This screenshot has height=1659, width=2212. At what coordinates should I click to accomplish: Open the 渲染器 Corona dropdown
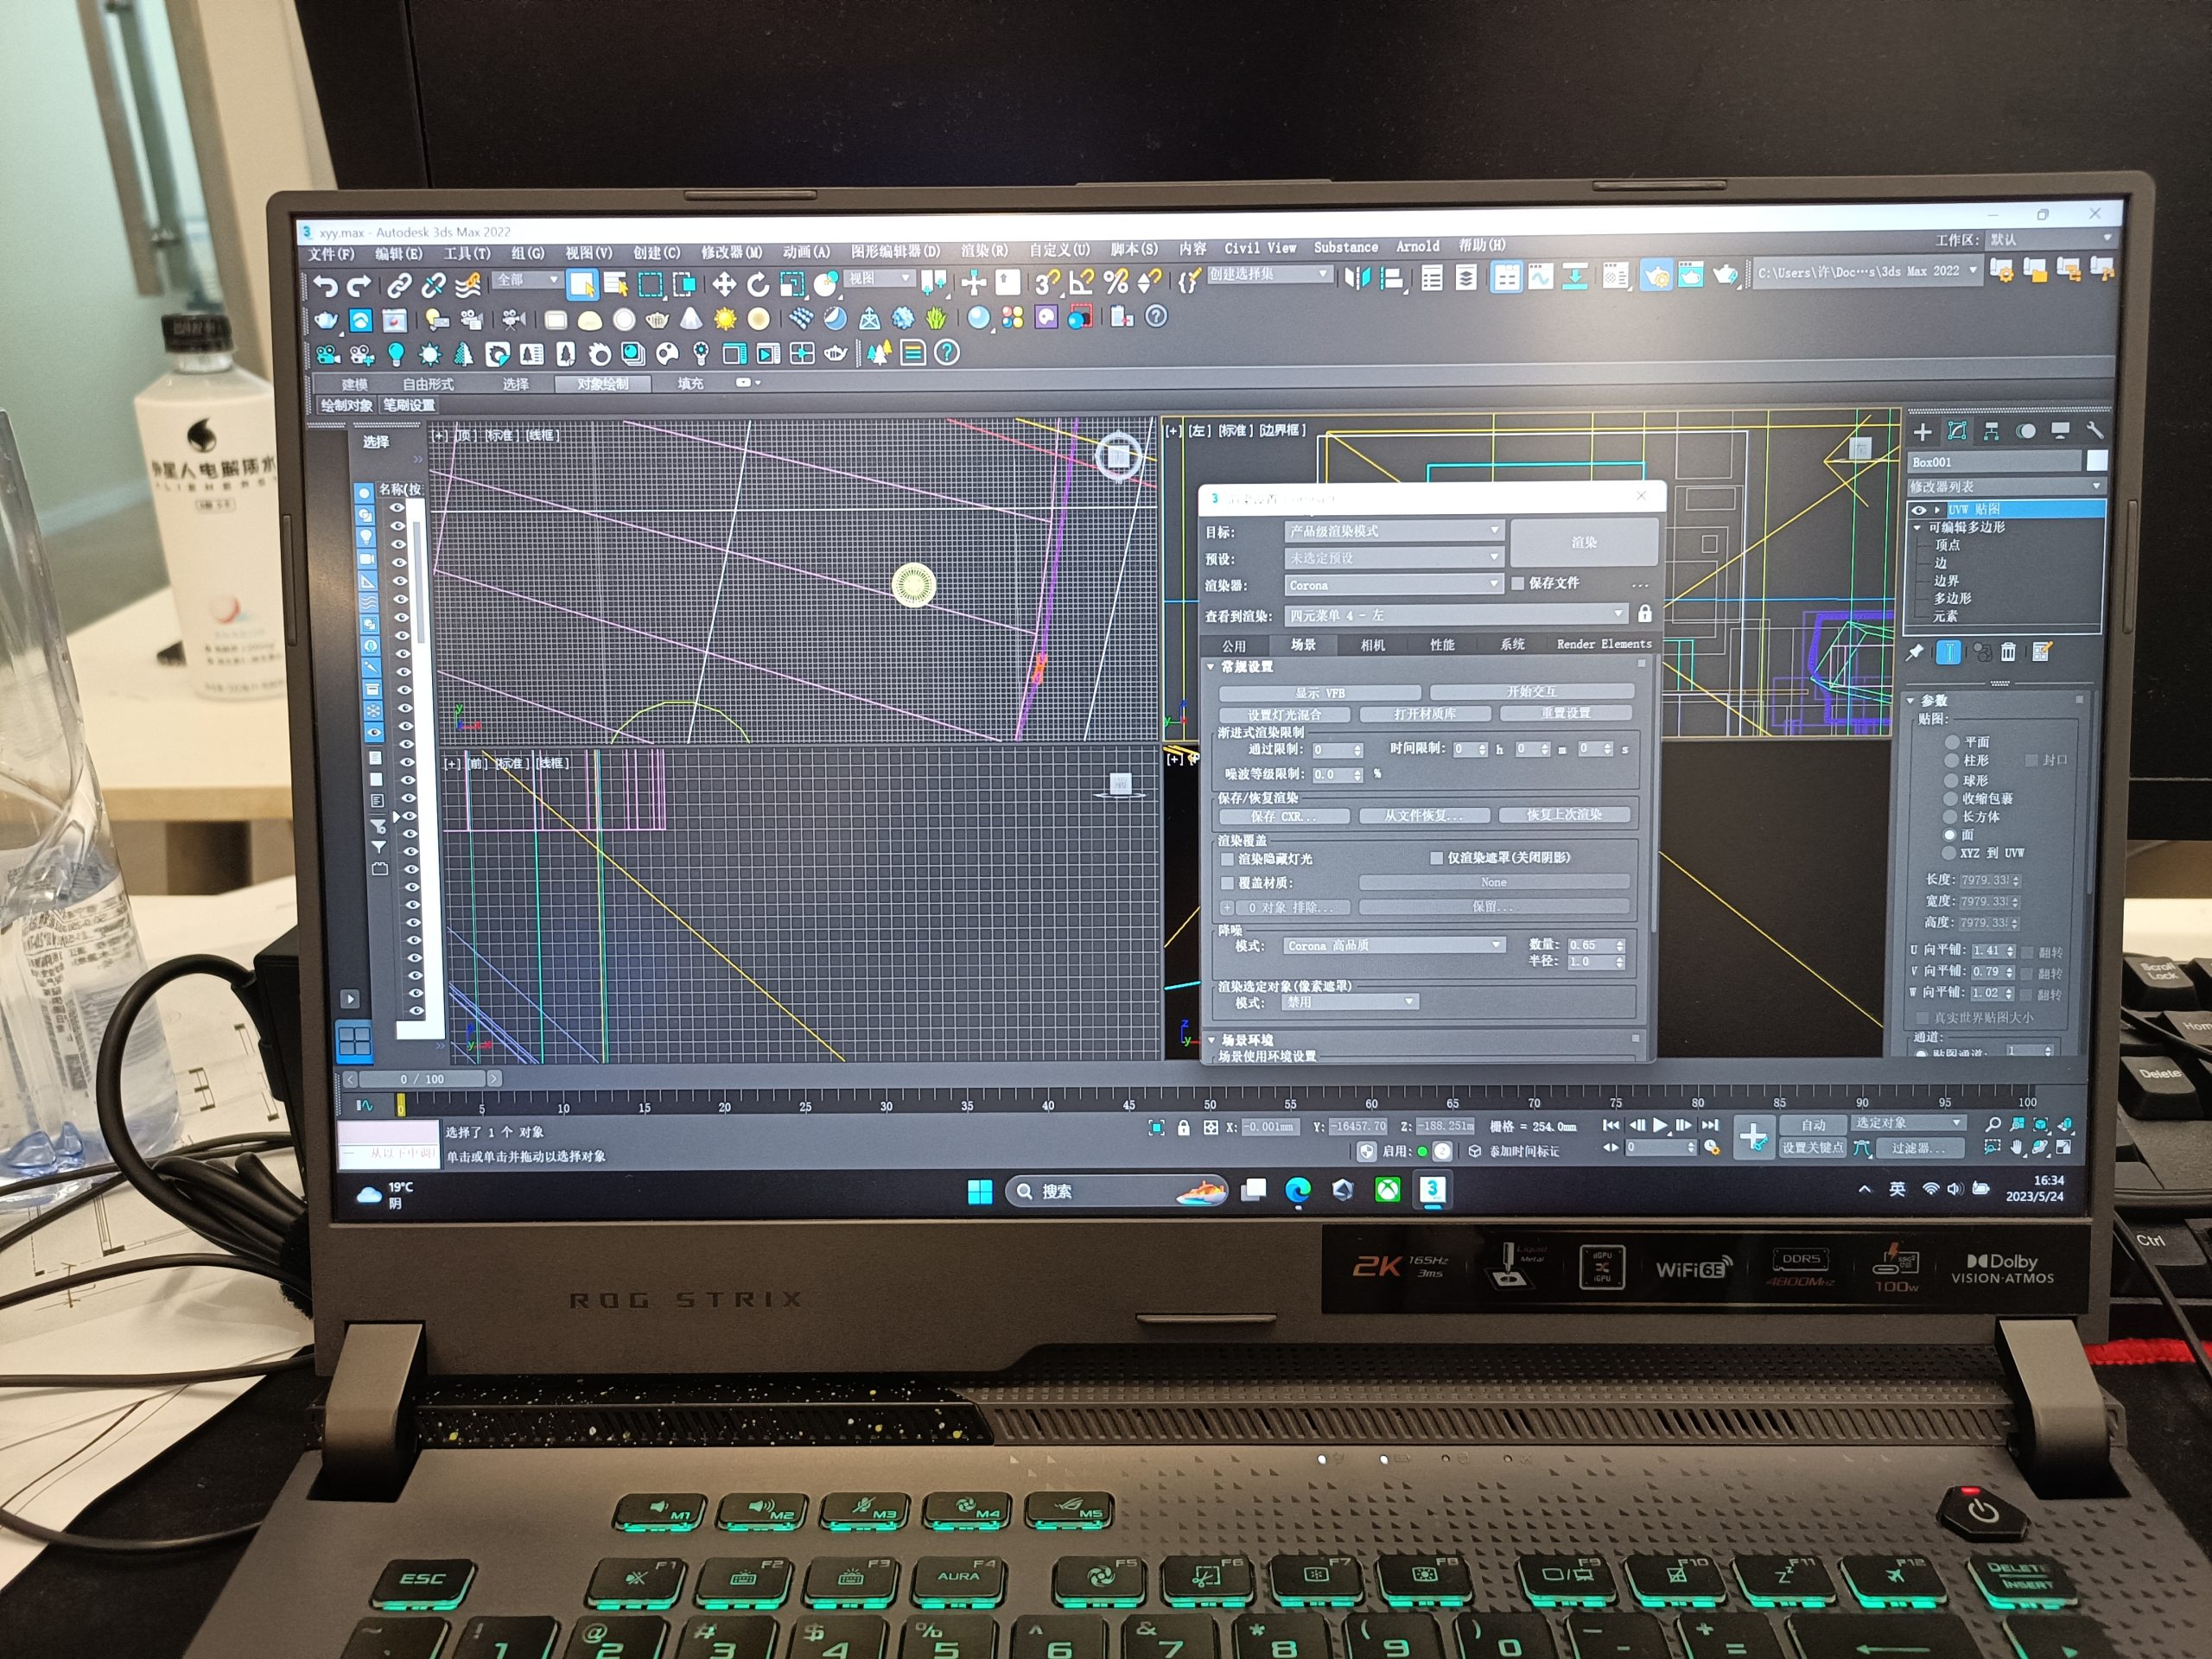click(1392, 585)
